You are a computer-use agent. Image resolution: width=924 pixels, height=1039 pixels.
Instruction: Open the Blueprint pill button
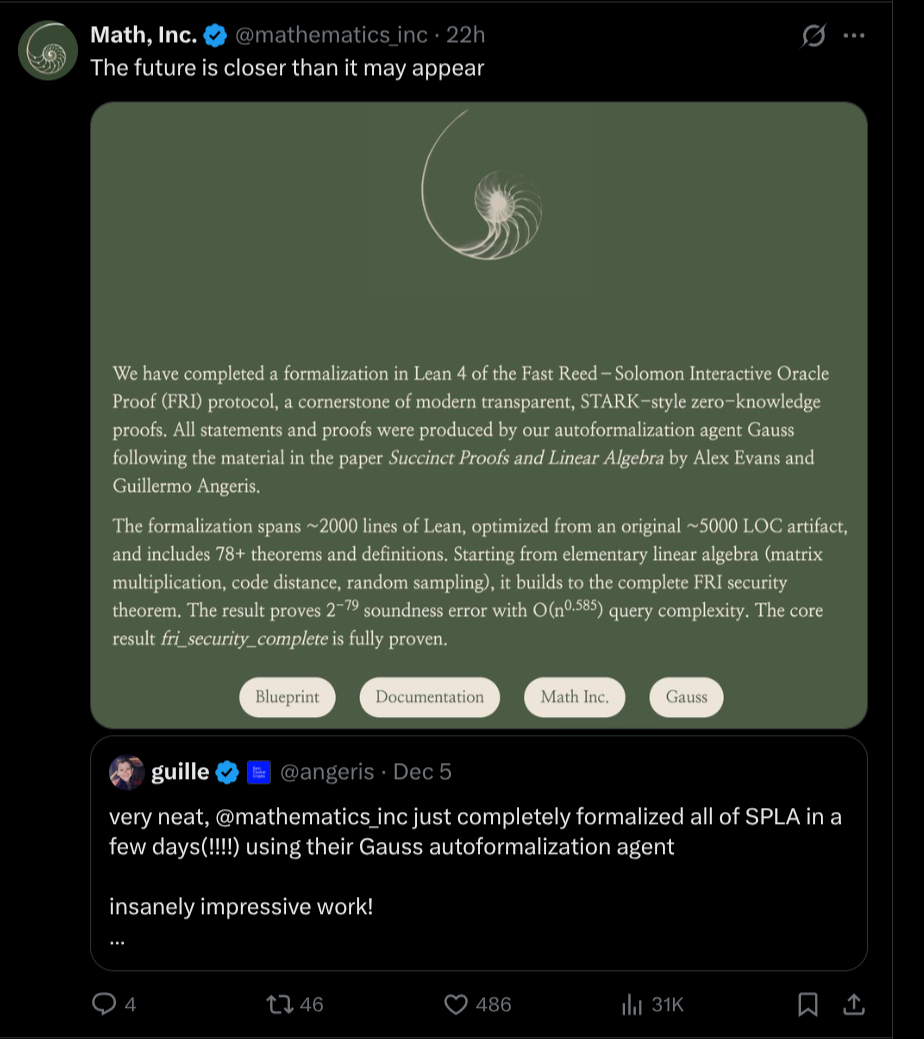pyautogui.click(x=287, y=697)
